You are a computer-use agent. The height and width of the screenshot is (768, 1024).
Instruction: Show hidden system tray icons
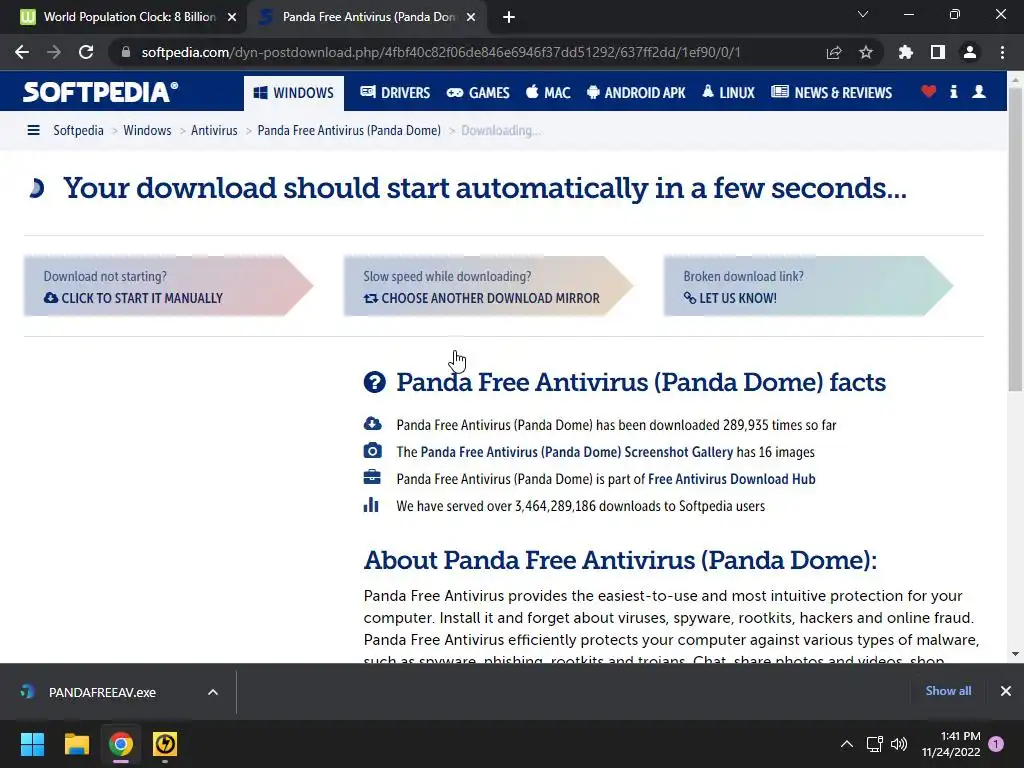(846, 744)
